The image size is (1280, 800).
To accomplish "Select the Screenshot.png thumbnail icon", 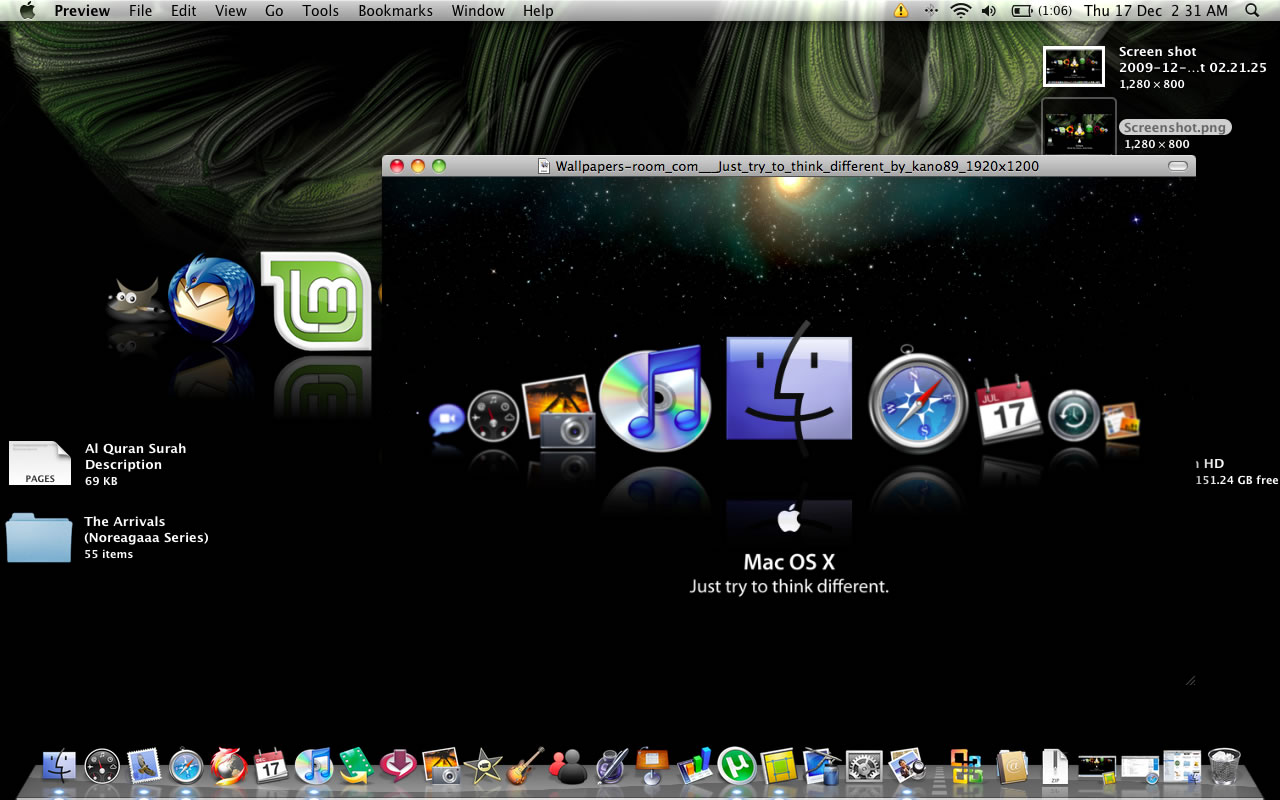I will [x=1079, y=128].
